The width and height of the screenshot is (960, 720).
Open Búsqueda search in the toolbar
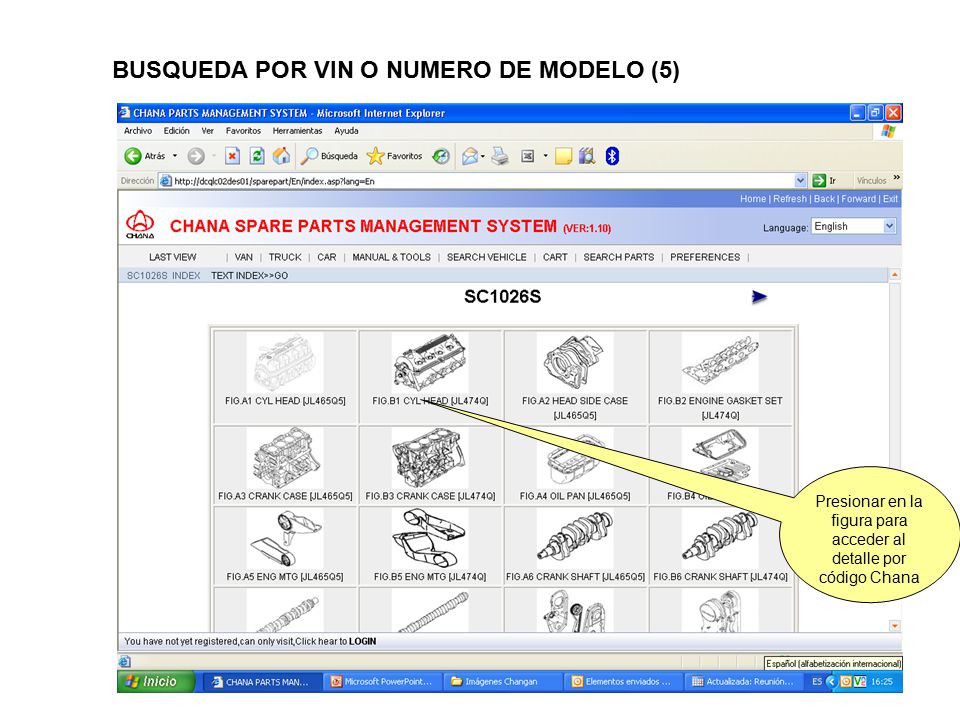329,156
